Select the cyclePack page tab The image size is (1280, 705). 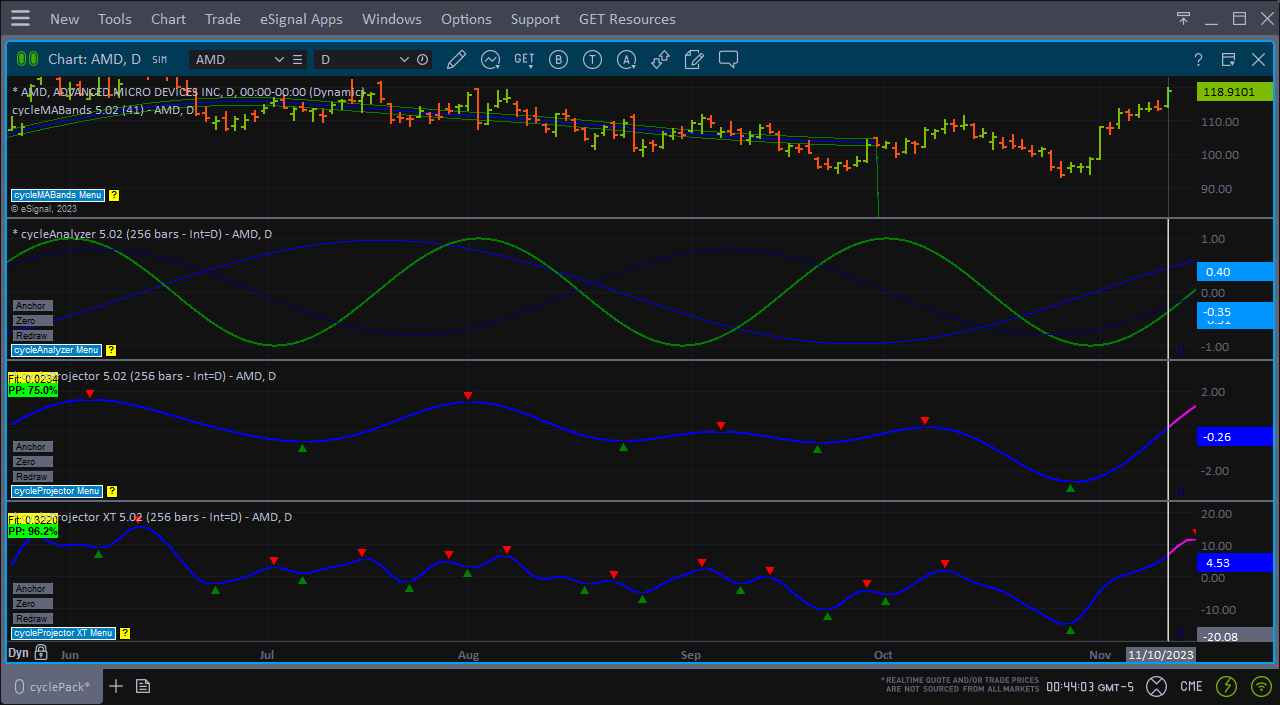(52, 686)
